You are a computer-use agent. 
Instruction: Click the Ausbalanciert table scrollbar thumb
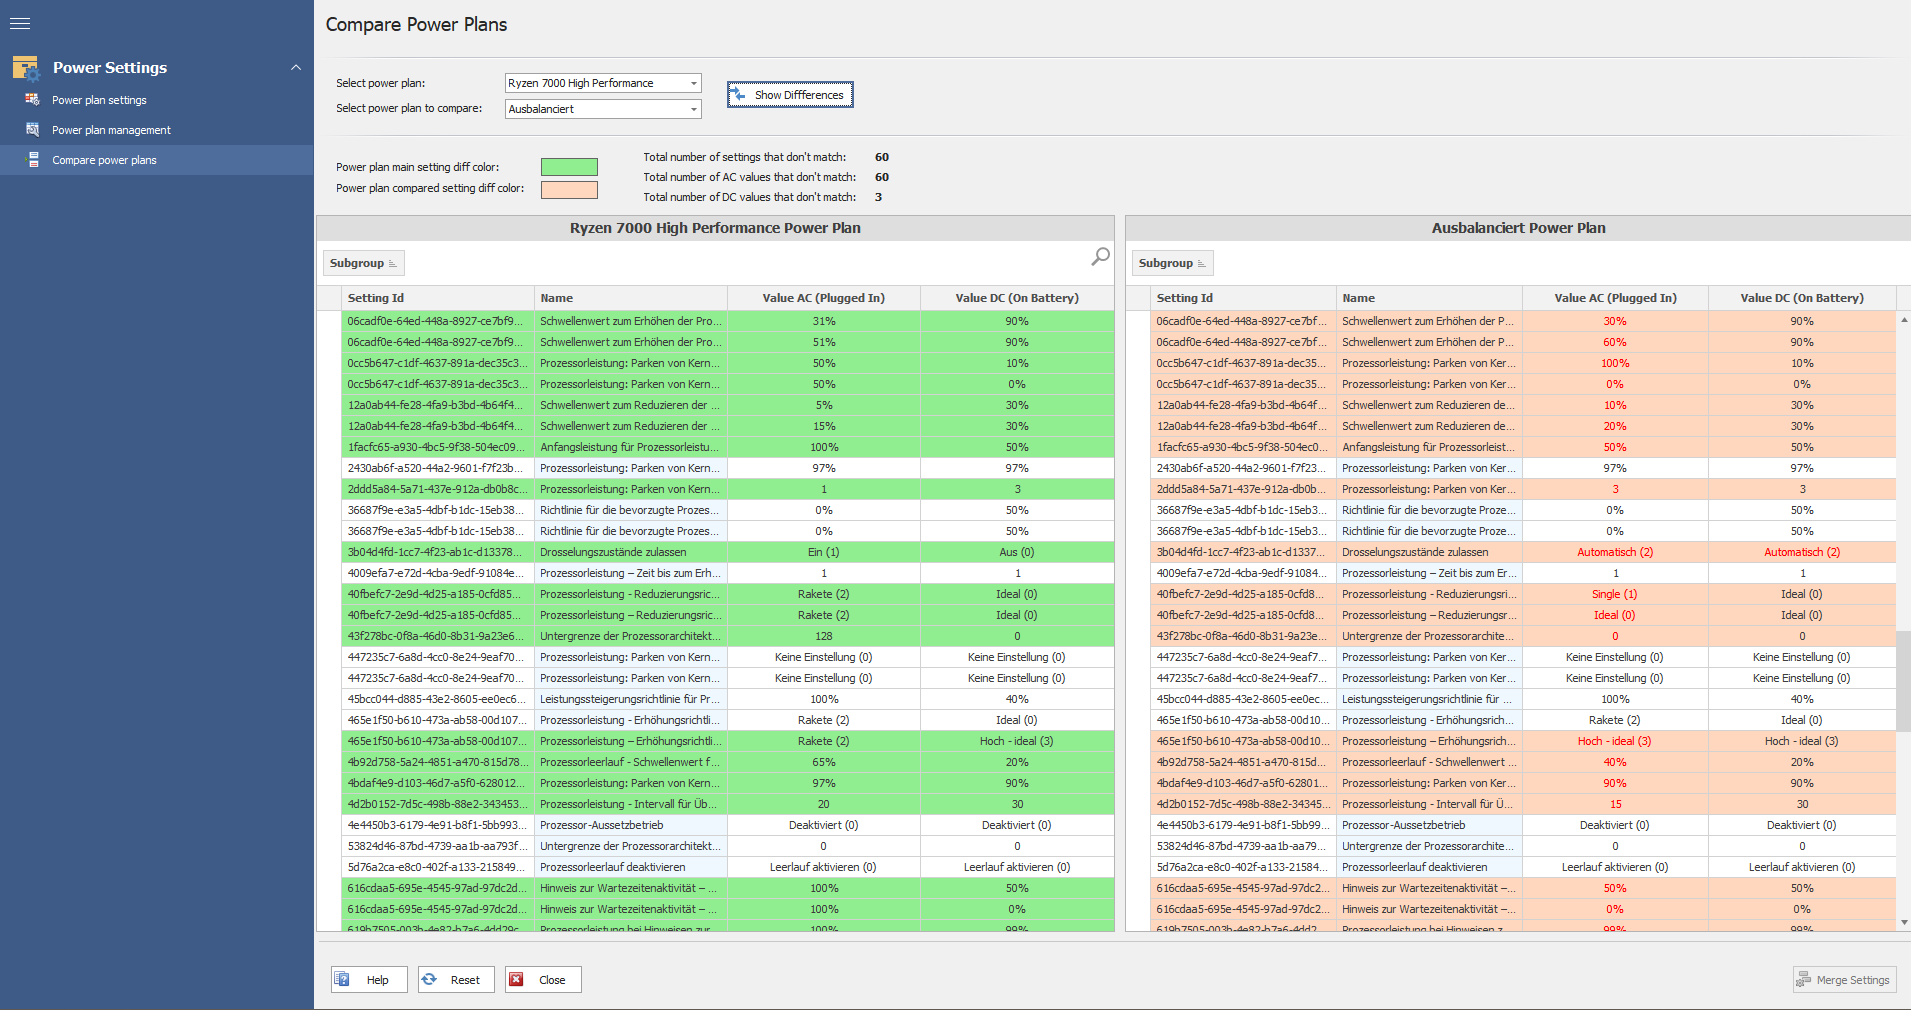[1904, 681]
